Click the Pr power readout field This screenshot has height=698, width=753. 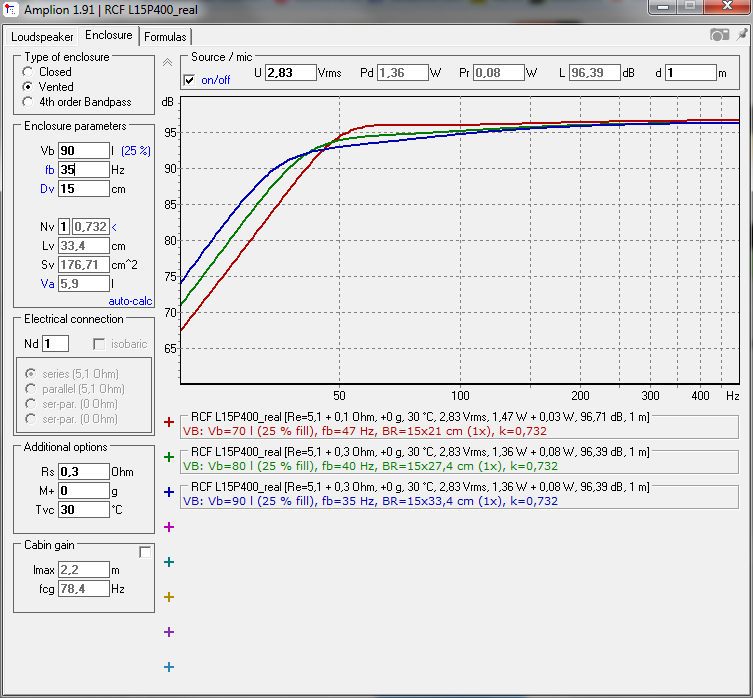coord(498,73)
